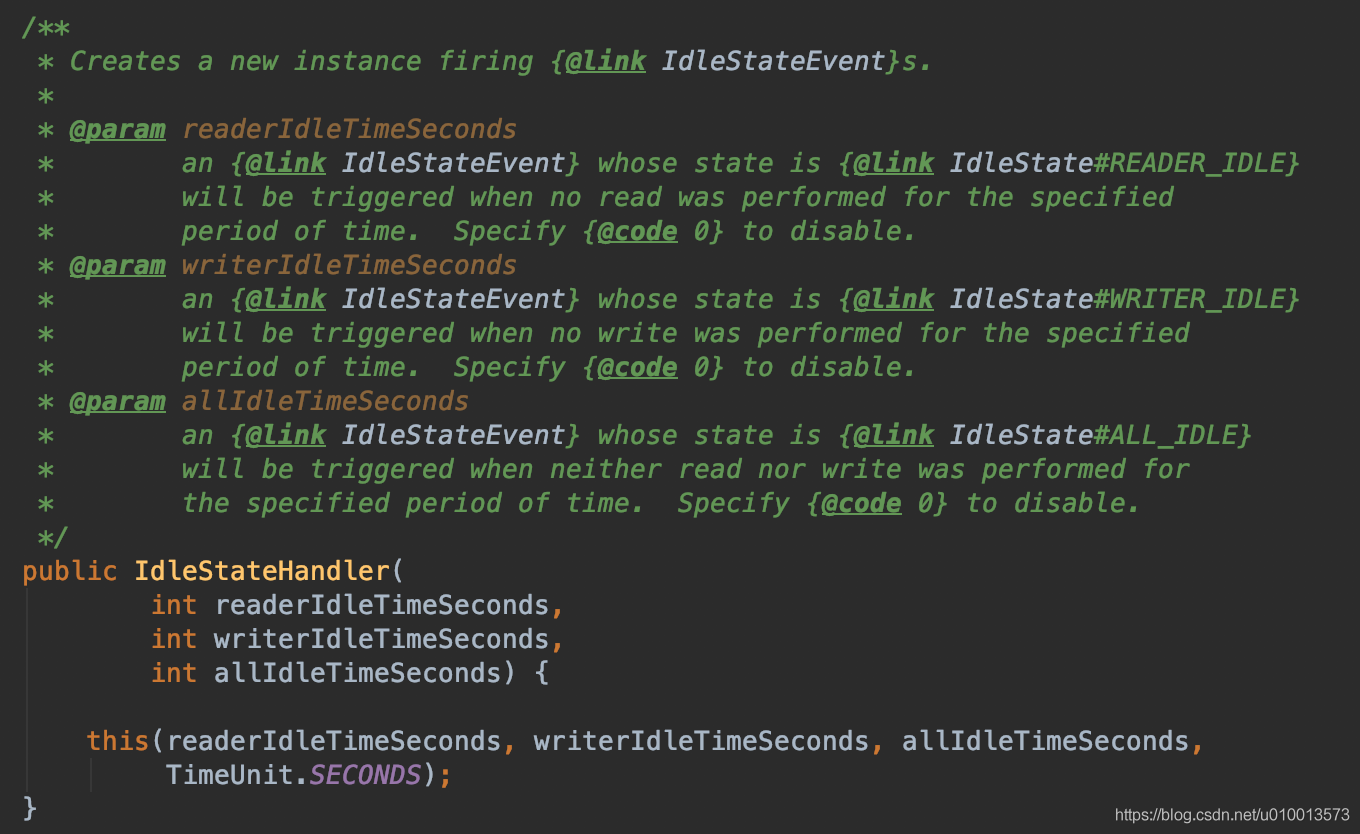1360x834 pixels.
Task: Click the SECONDS constant after TimeUnit
Action: click(x=364, y=775)
